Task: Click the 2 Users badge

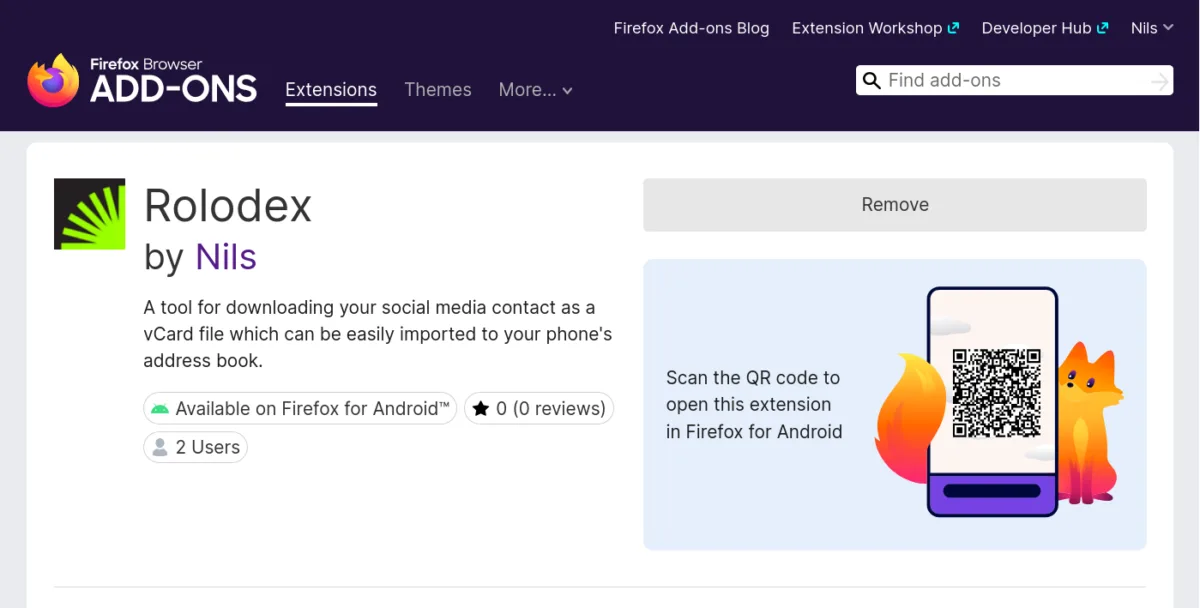Action: click(195, 447)
